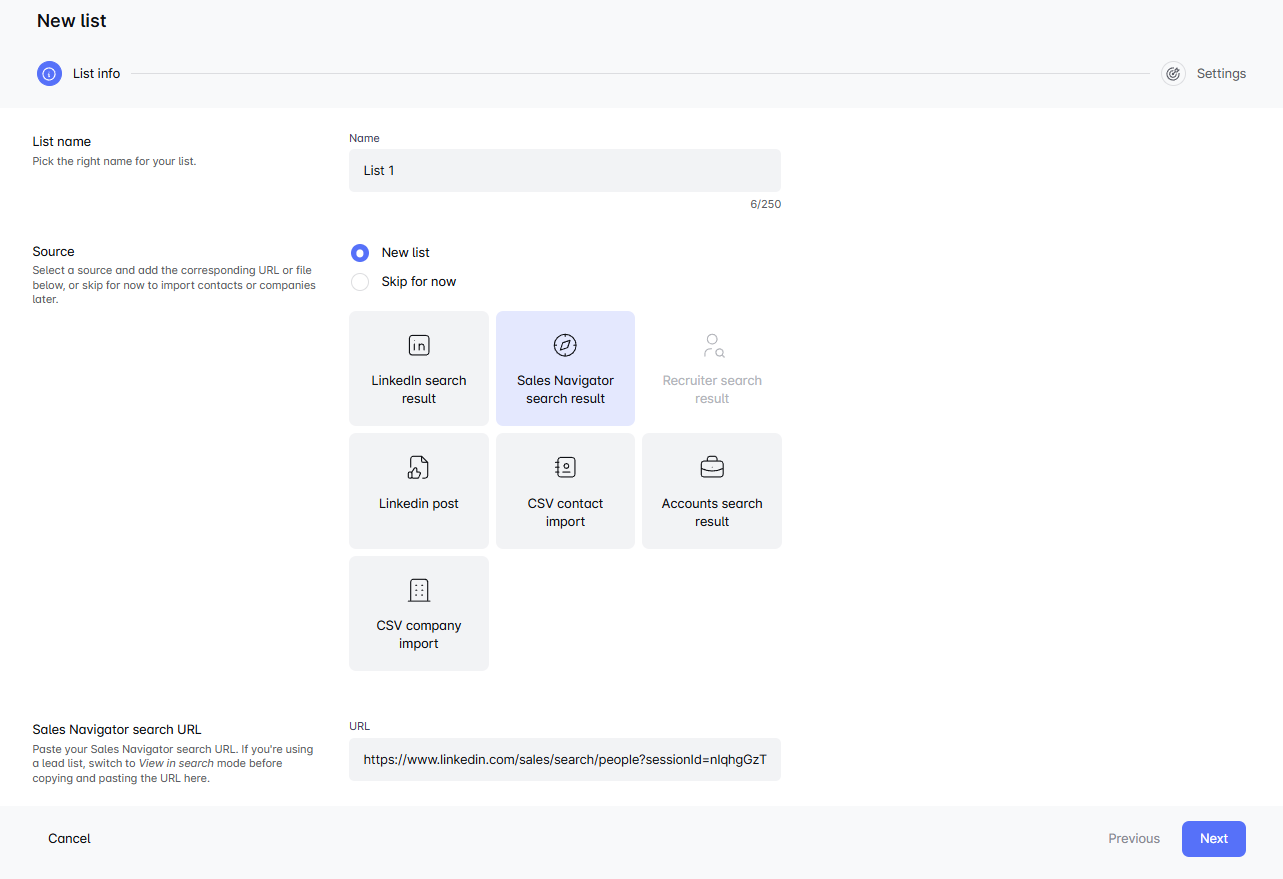This screenshot has width=1283, height=879.
Task: Click the Previous button
Action: coord(1134,839)
